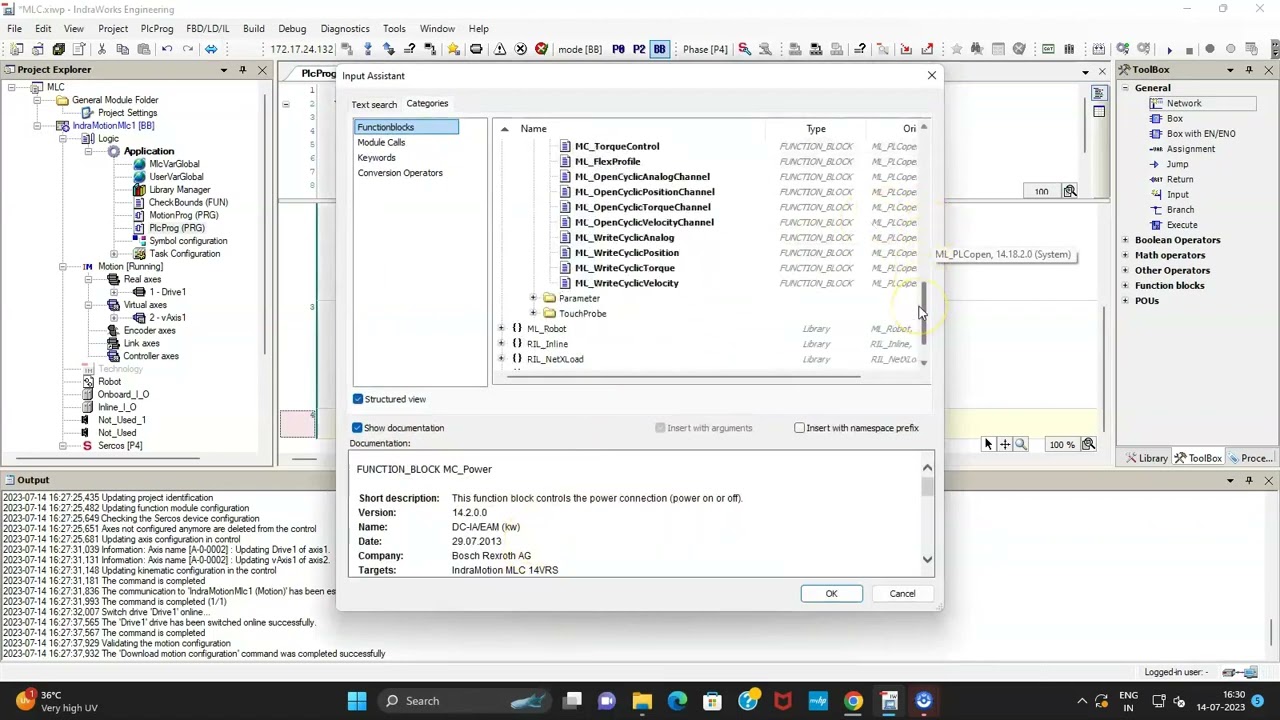Select the Box tool in ToolBox
The image size is (1280, 720).
click(1174, 118)
